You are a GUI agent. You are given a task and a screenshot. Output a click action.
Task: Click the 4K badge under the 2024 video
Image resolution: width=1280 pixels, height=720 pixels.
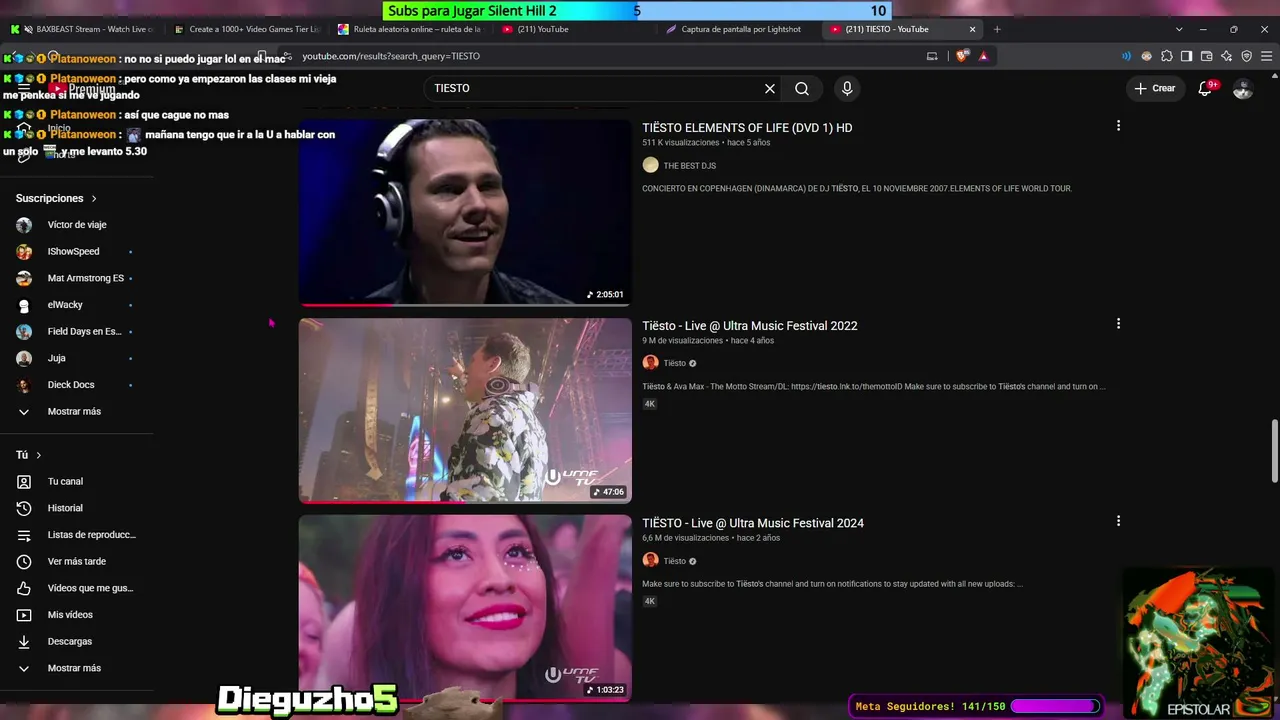click(x=650, y=601)
